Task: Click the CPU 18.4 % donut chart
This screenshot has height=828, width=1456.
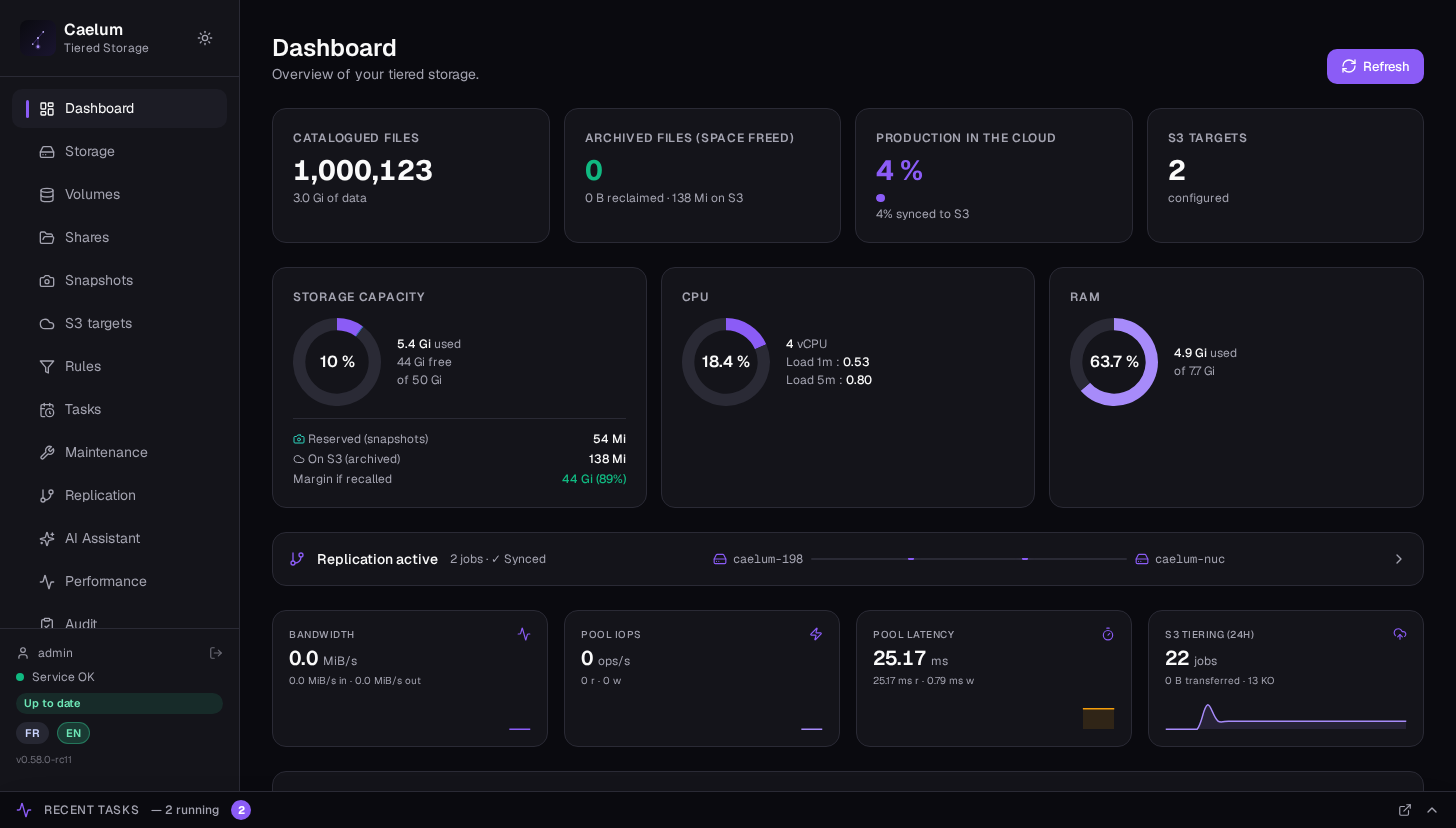Action: (726, 362)
